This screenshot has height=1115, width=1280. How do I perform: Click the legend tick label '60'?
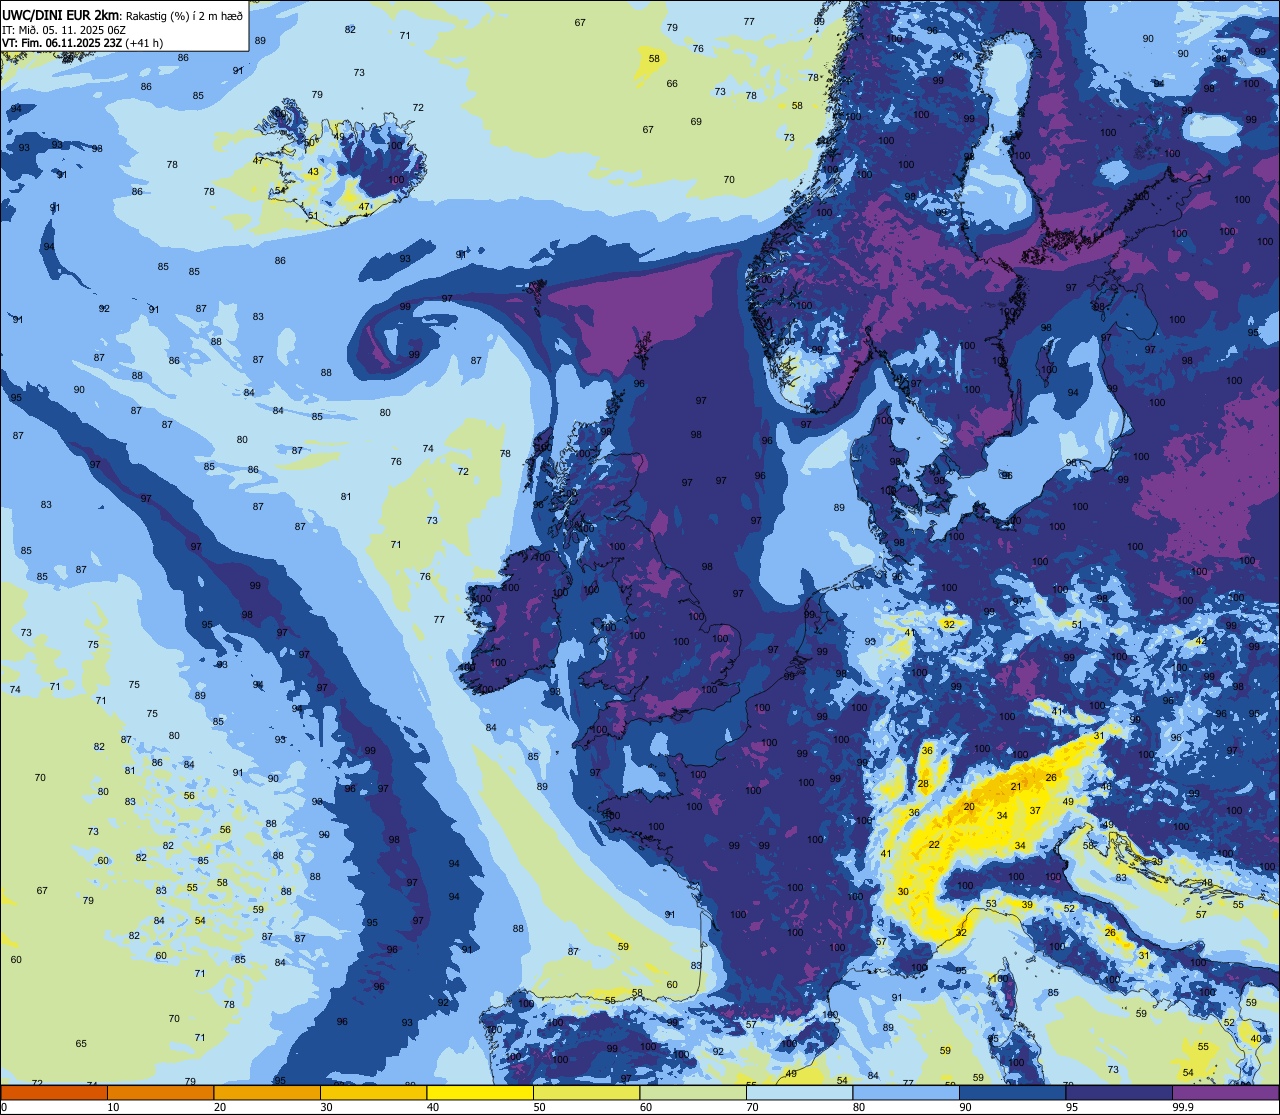pos(647,1107)
